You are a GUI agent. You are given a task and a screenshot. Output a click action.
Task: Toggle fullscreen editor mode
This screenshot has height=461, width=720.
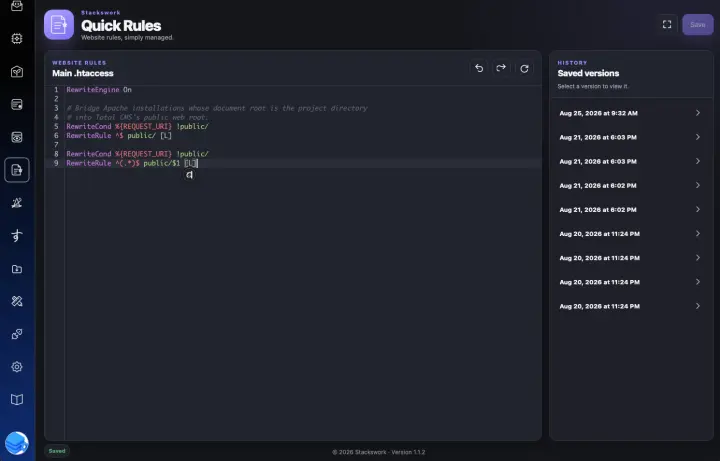coord(667,24)
